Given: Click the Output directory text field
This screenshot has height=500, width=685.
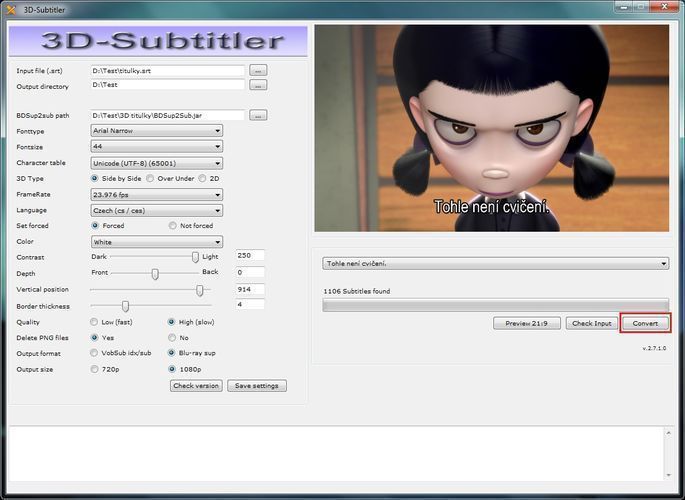Looking at the screenshot, I should 167,85.
